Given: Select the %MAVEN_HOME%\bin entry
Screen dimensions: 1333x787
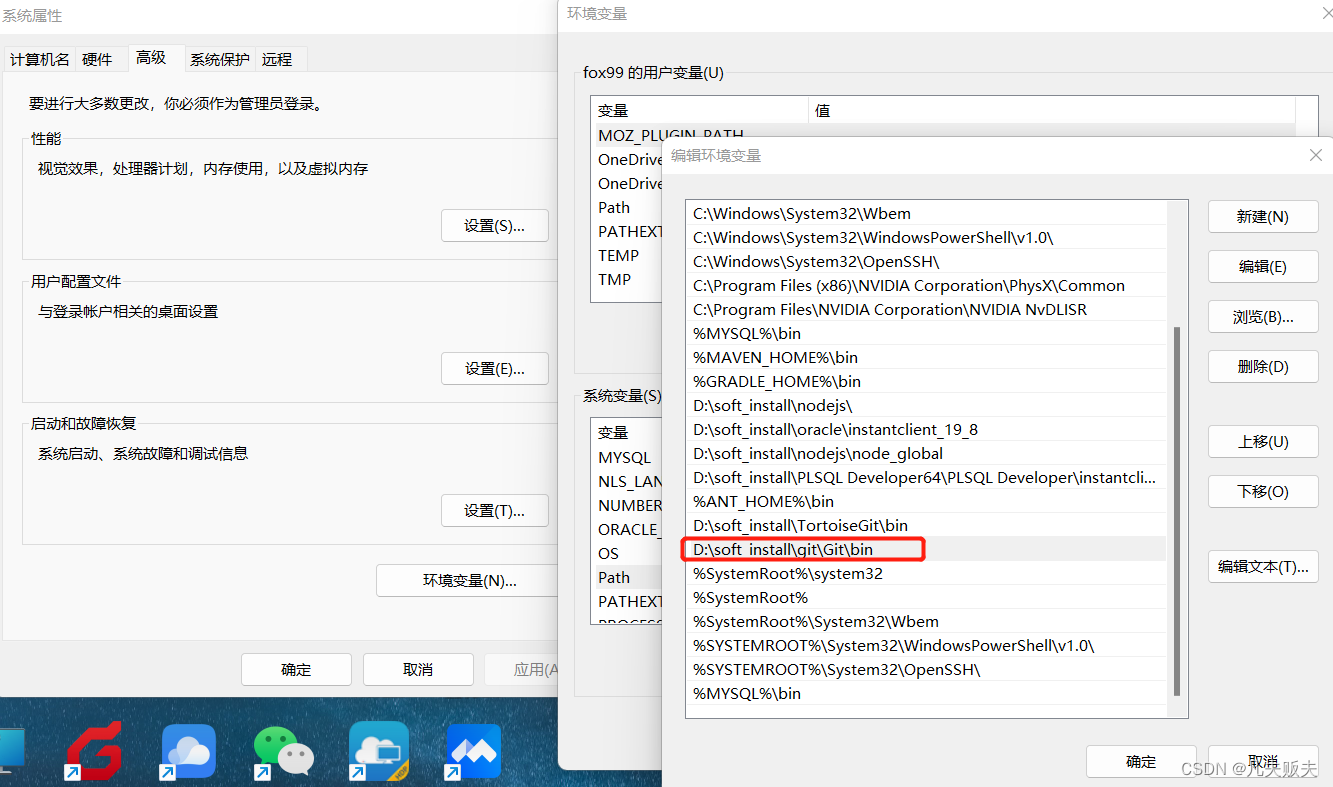Looking at the screenshot, I should 926,357.
